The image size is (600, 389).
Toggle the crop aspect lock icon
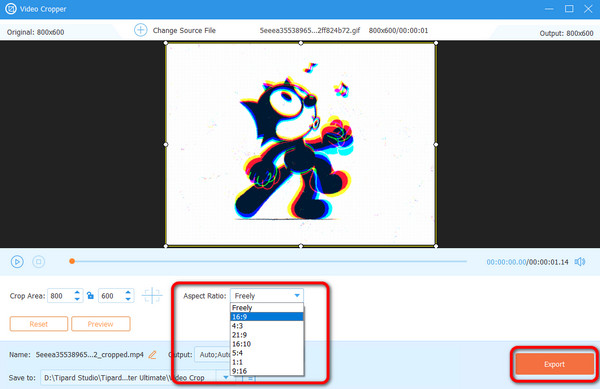coord(90,295)
